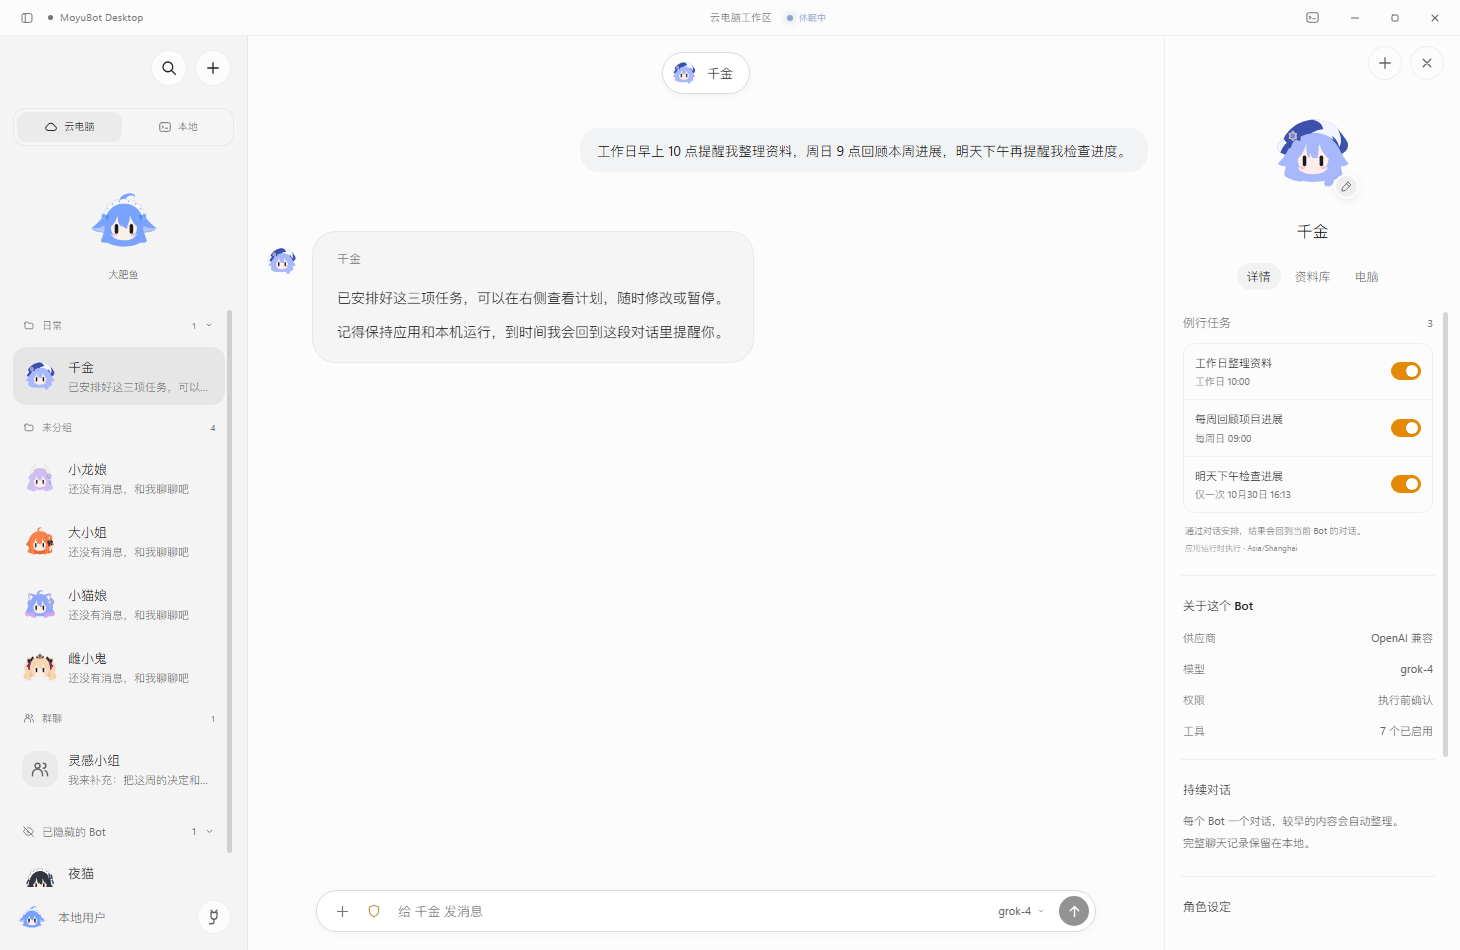Toggle off 明天下午检查进展 routine task
Viewport: 1460px width, 950px height.
pos(1406,484)
